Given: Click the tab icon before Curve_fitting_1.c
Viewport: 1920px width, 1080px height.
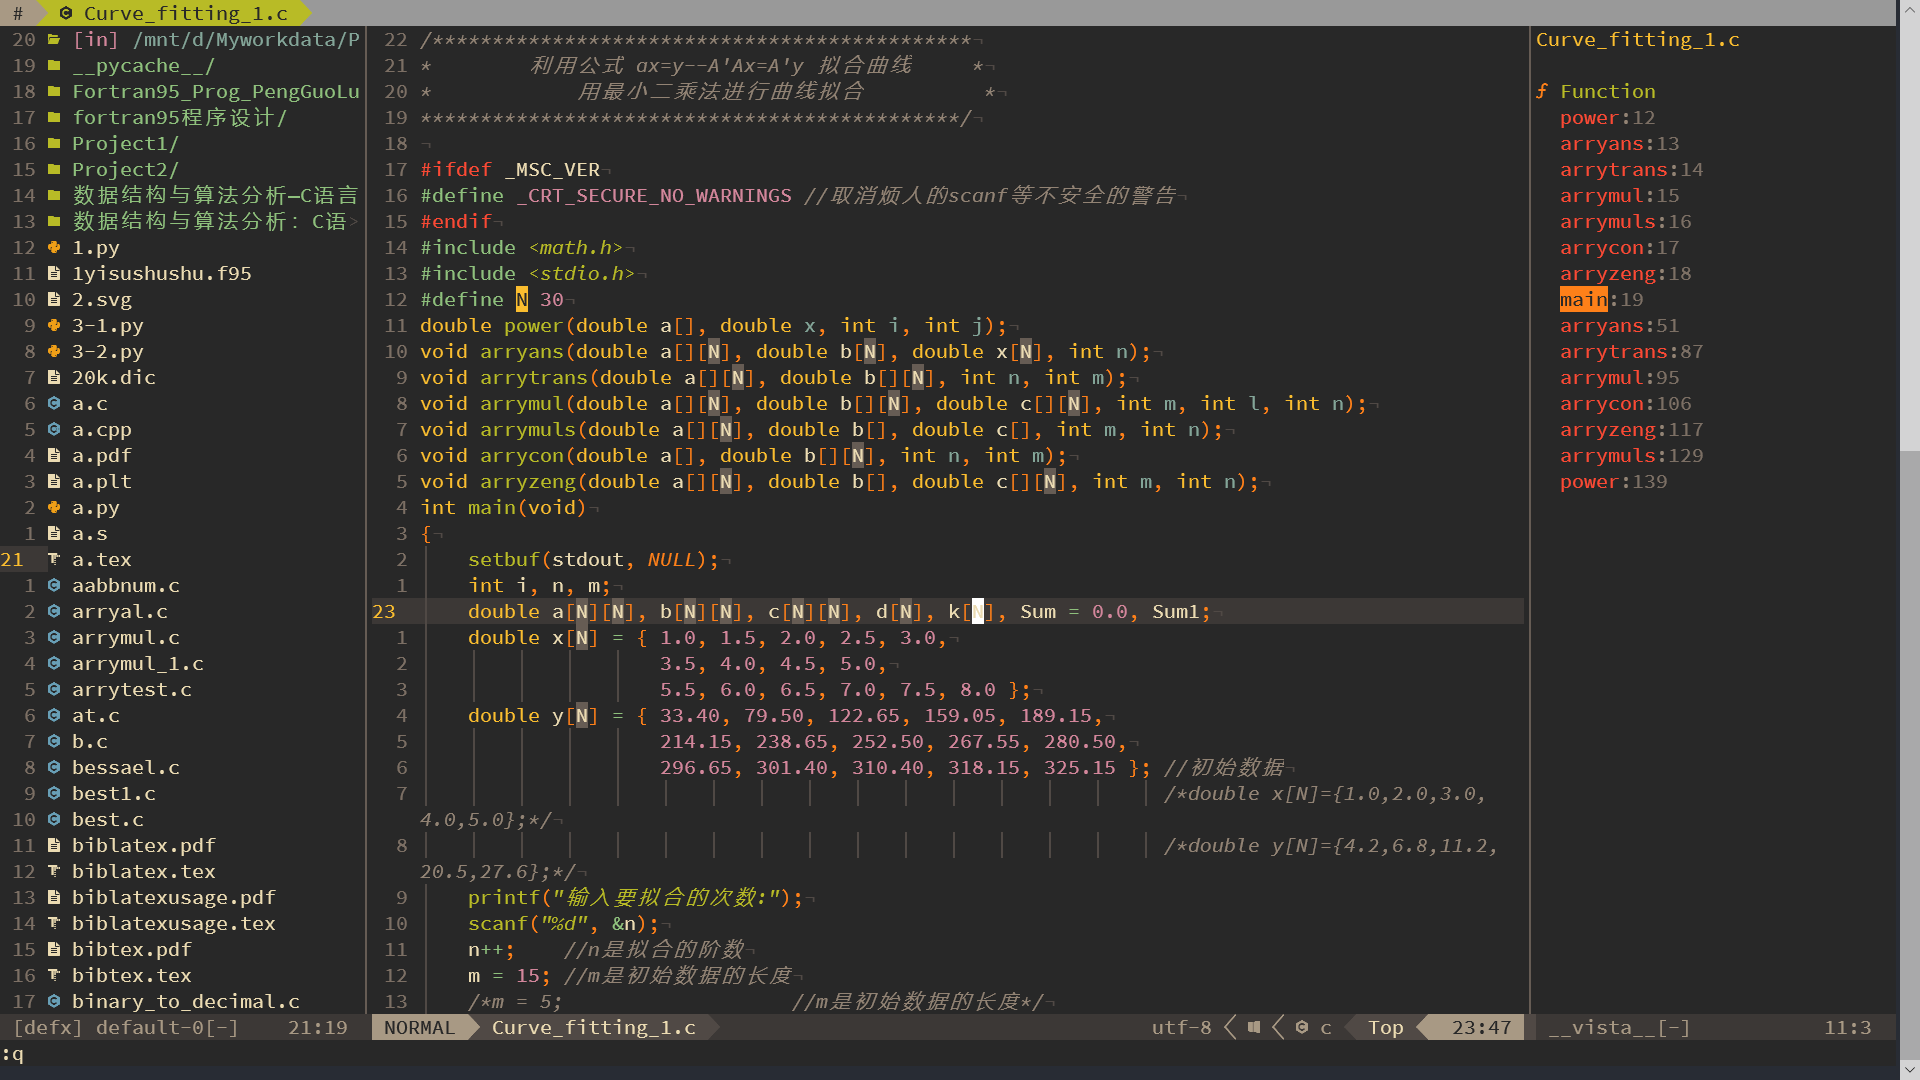Looking at the screenshot, I should click(66, 13).
